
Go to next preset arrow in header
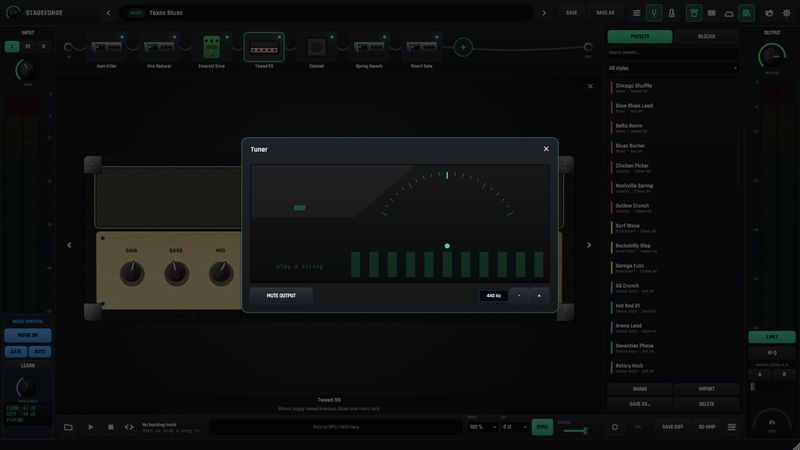544,13
